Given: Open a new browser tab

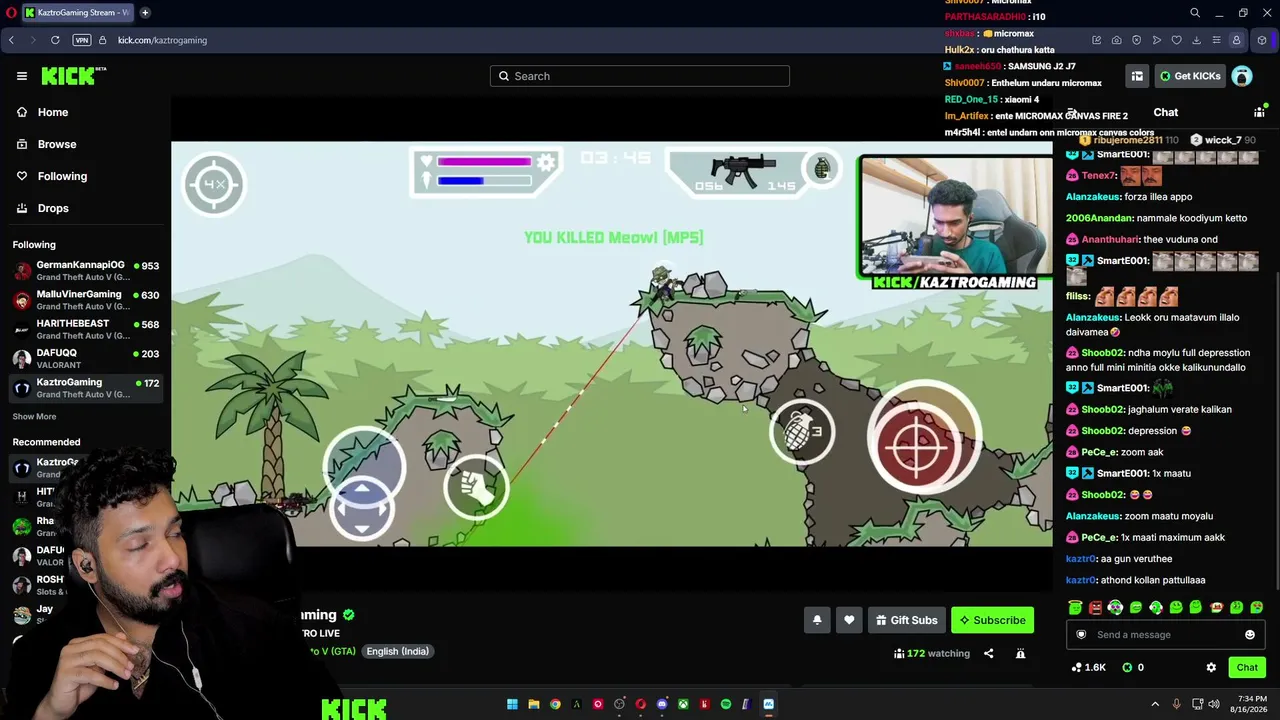Looking at the screenshot, I should point(145,13).
